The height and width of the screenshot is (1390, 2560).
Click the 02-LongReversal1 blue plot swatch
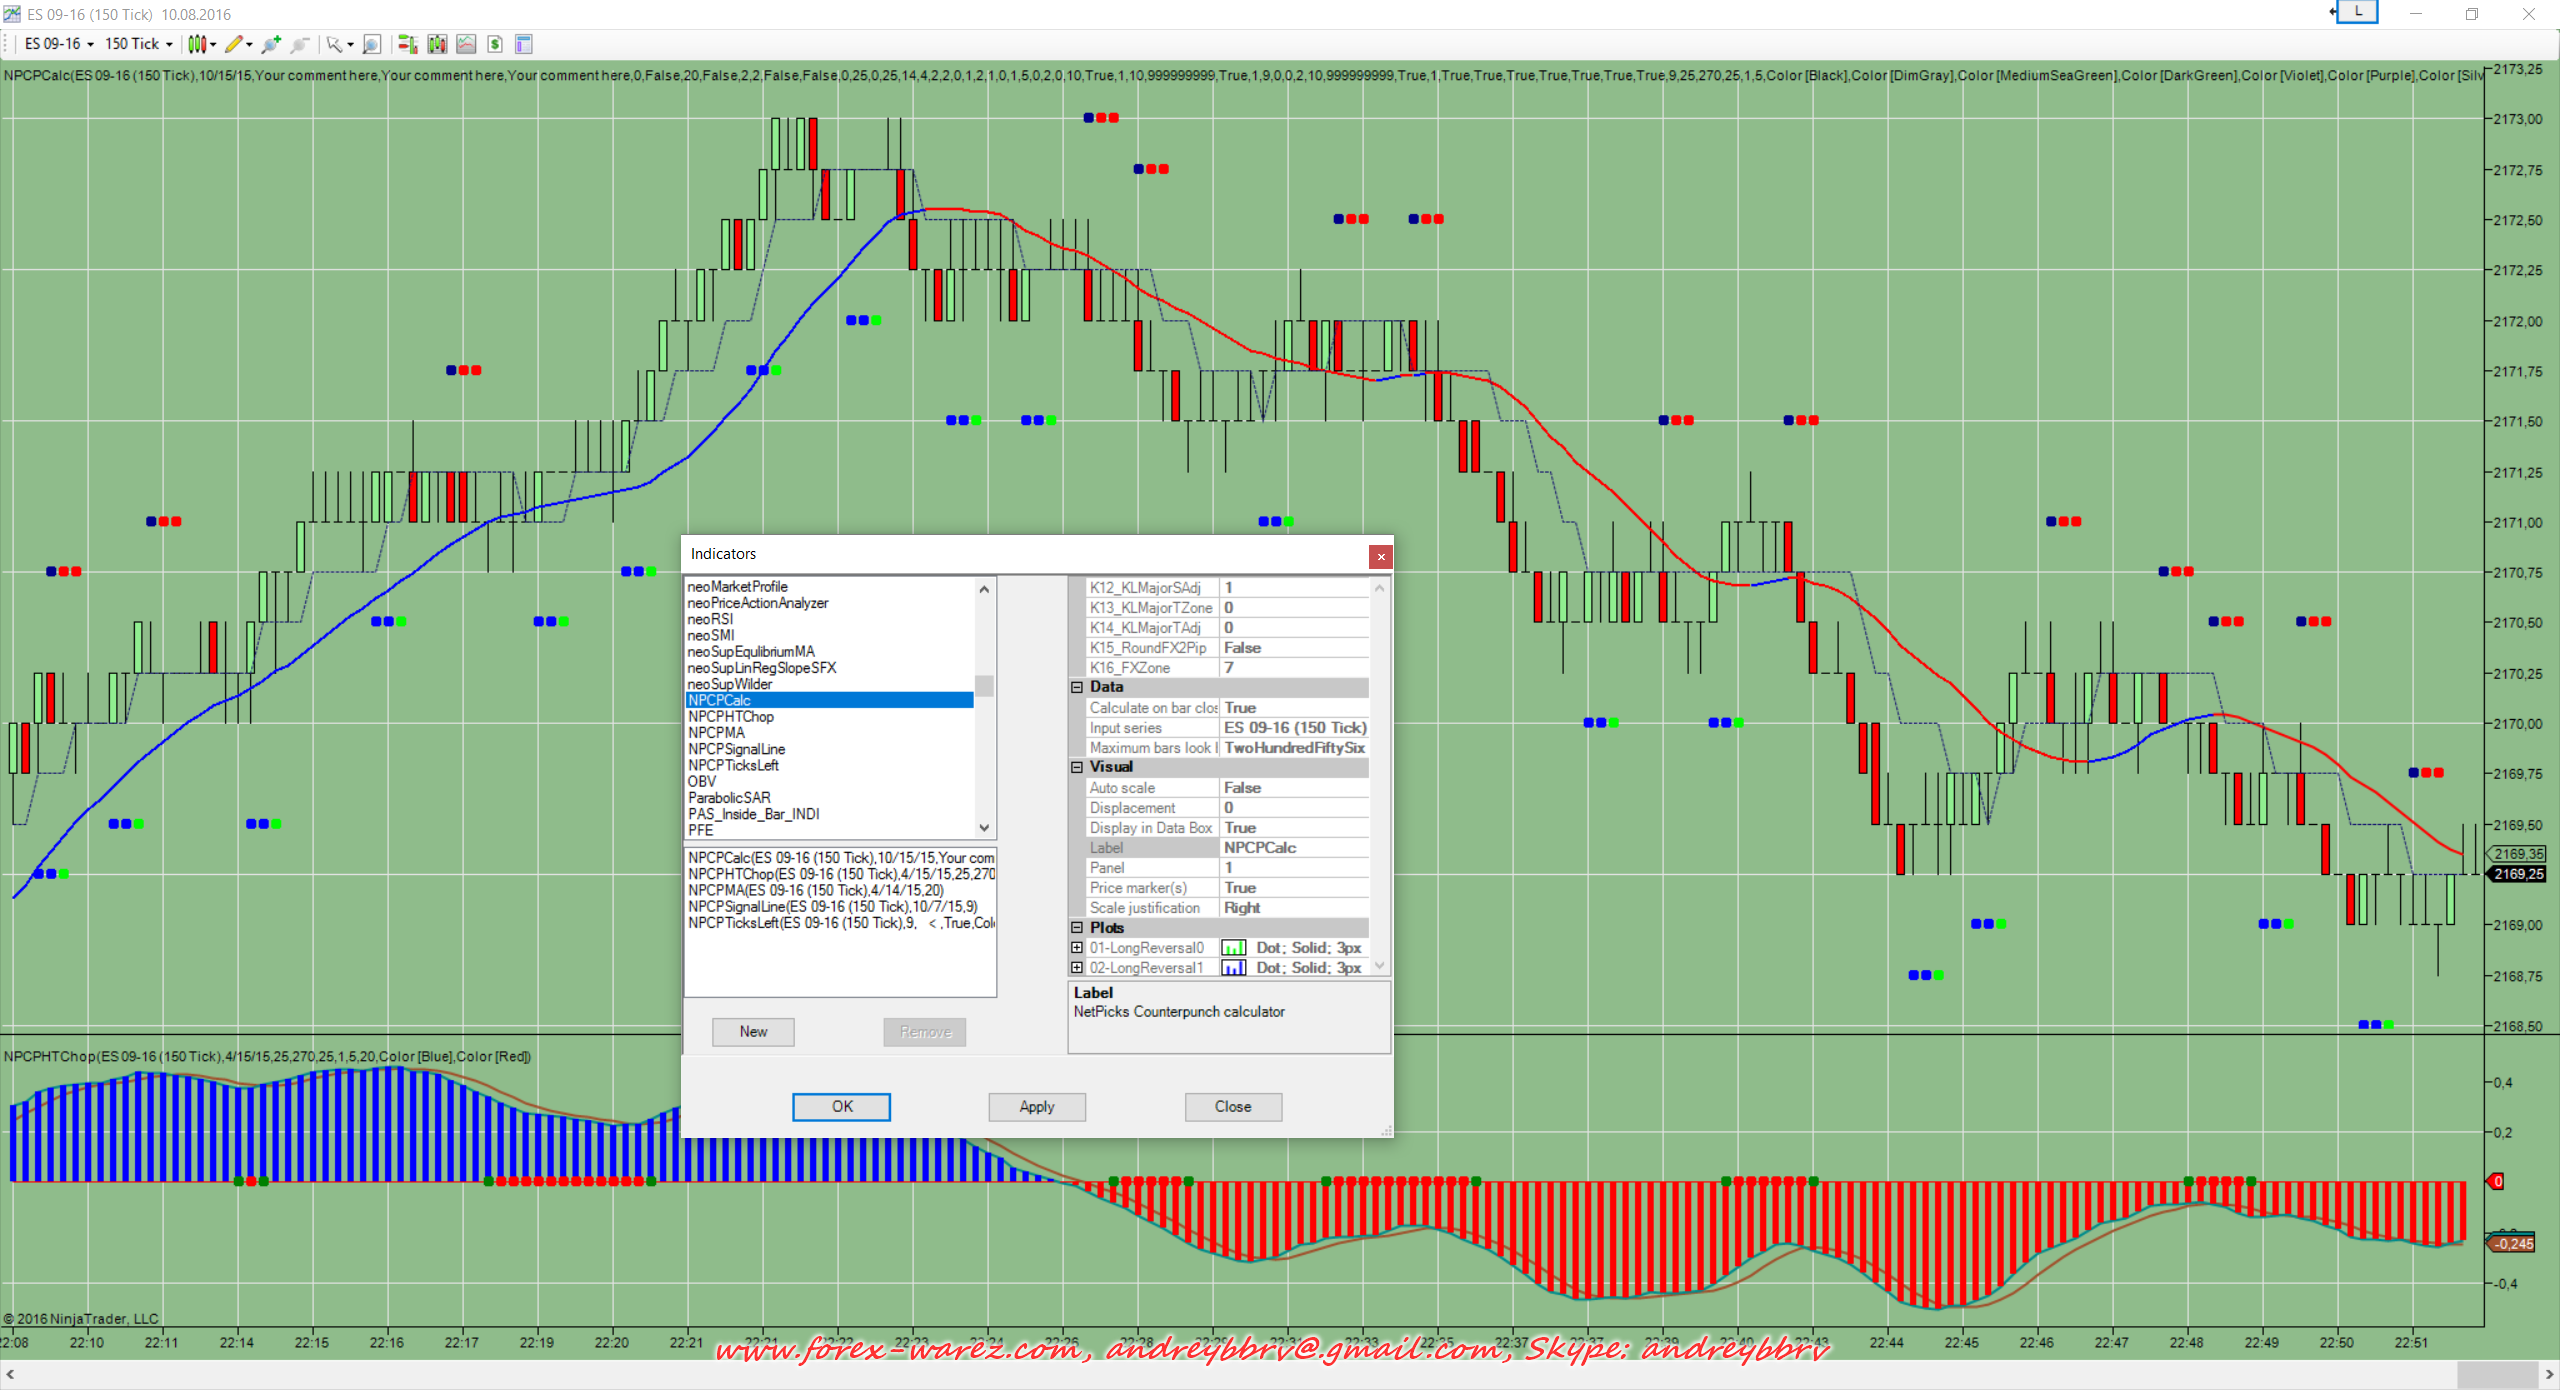point(1233,968)
